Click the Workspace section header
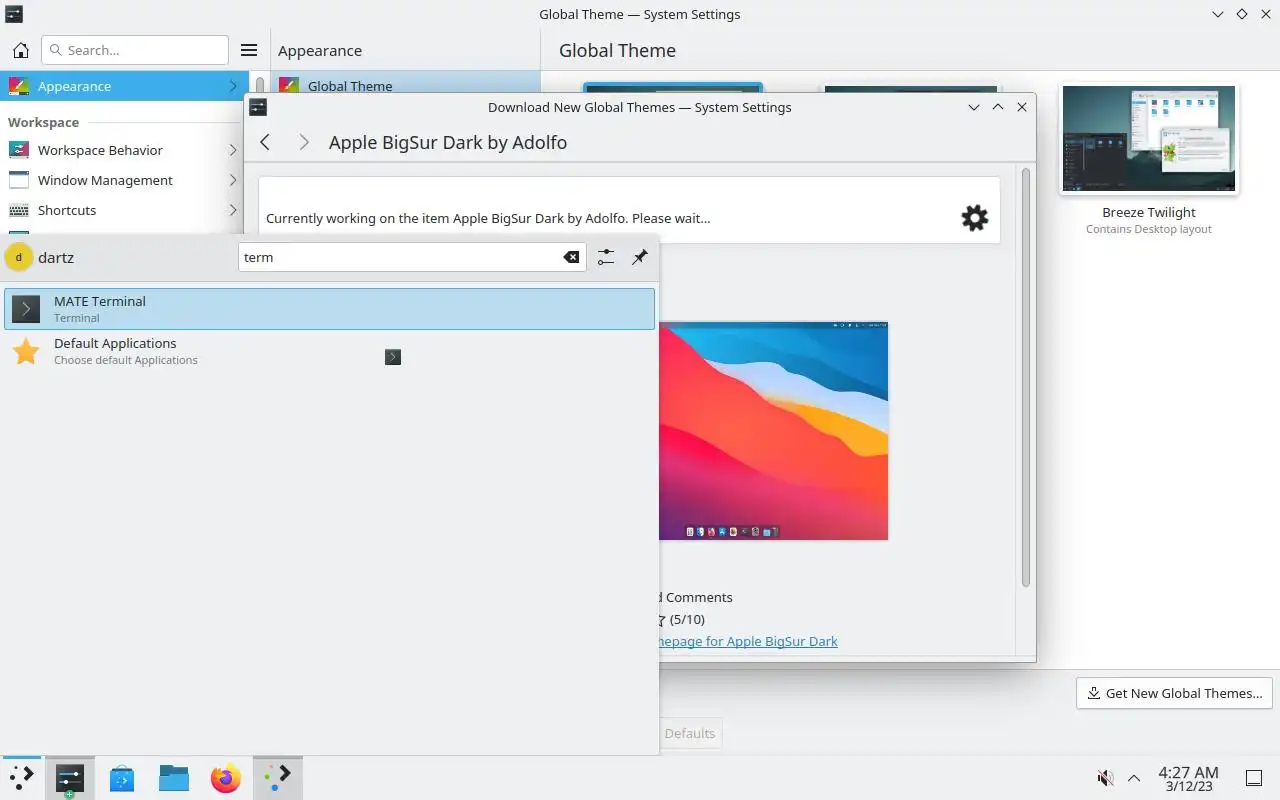This screenshot has width=1280, height=800. coord(43,122)
